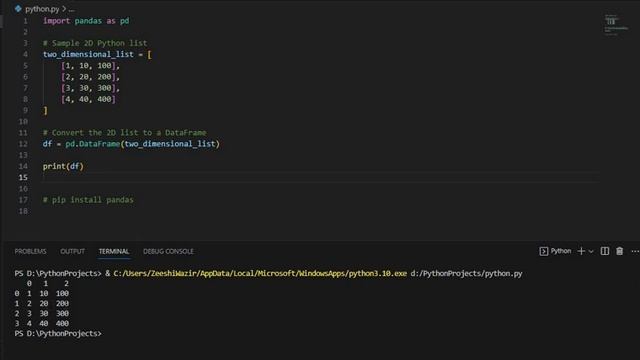
Task: Open python.py breadcrumb label
Action: coord(42,9)
